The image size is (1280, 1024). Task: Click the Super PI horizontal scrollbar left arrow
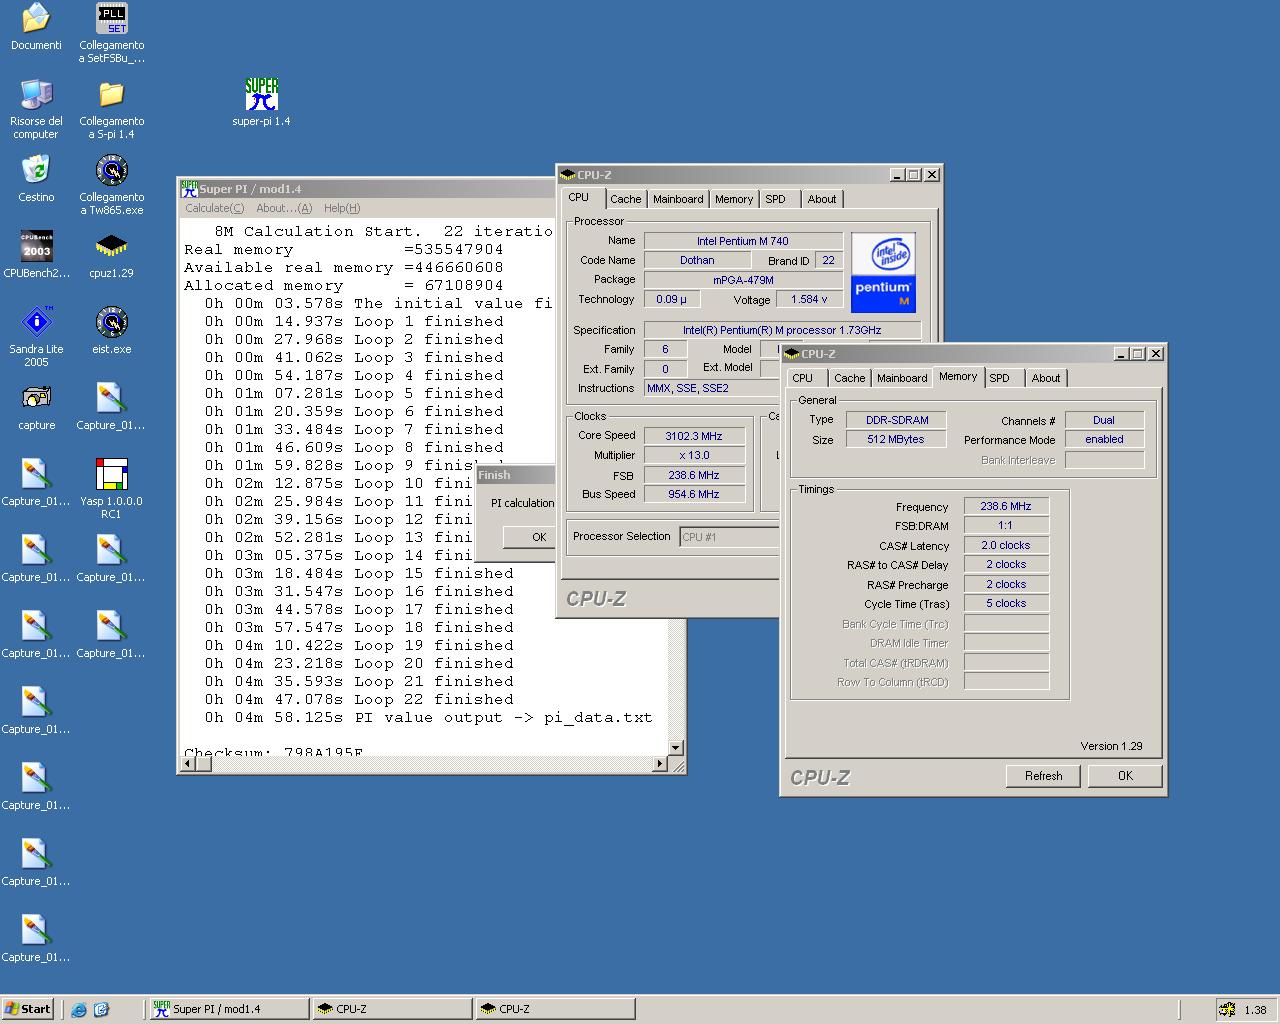coord(187,764)
